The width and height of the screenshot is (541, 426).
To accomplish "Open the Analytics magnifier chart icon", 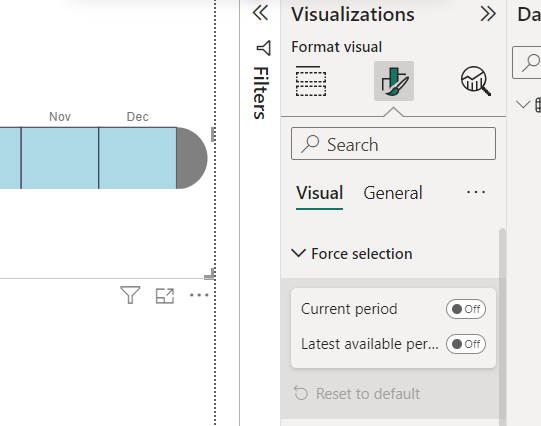I will pos(476,81).
